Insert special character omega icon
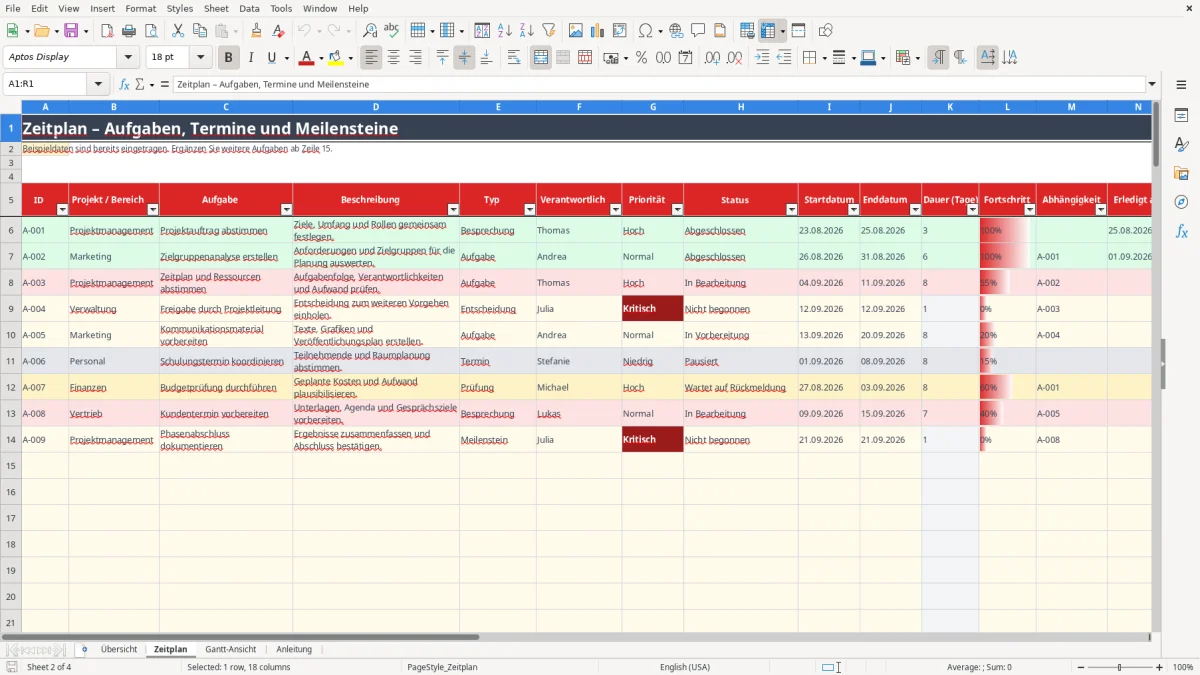Image resolution: width=1200 pixels, height=675 pixels. click(x=645, y=31)
